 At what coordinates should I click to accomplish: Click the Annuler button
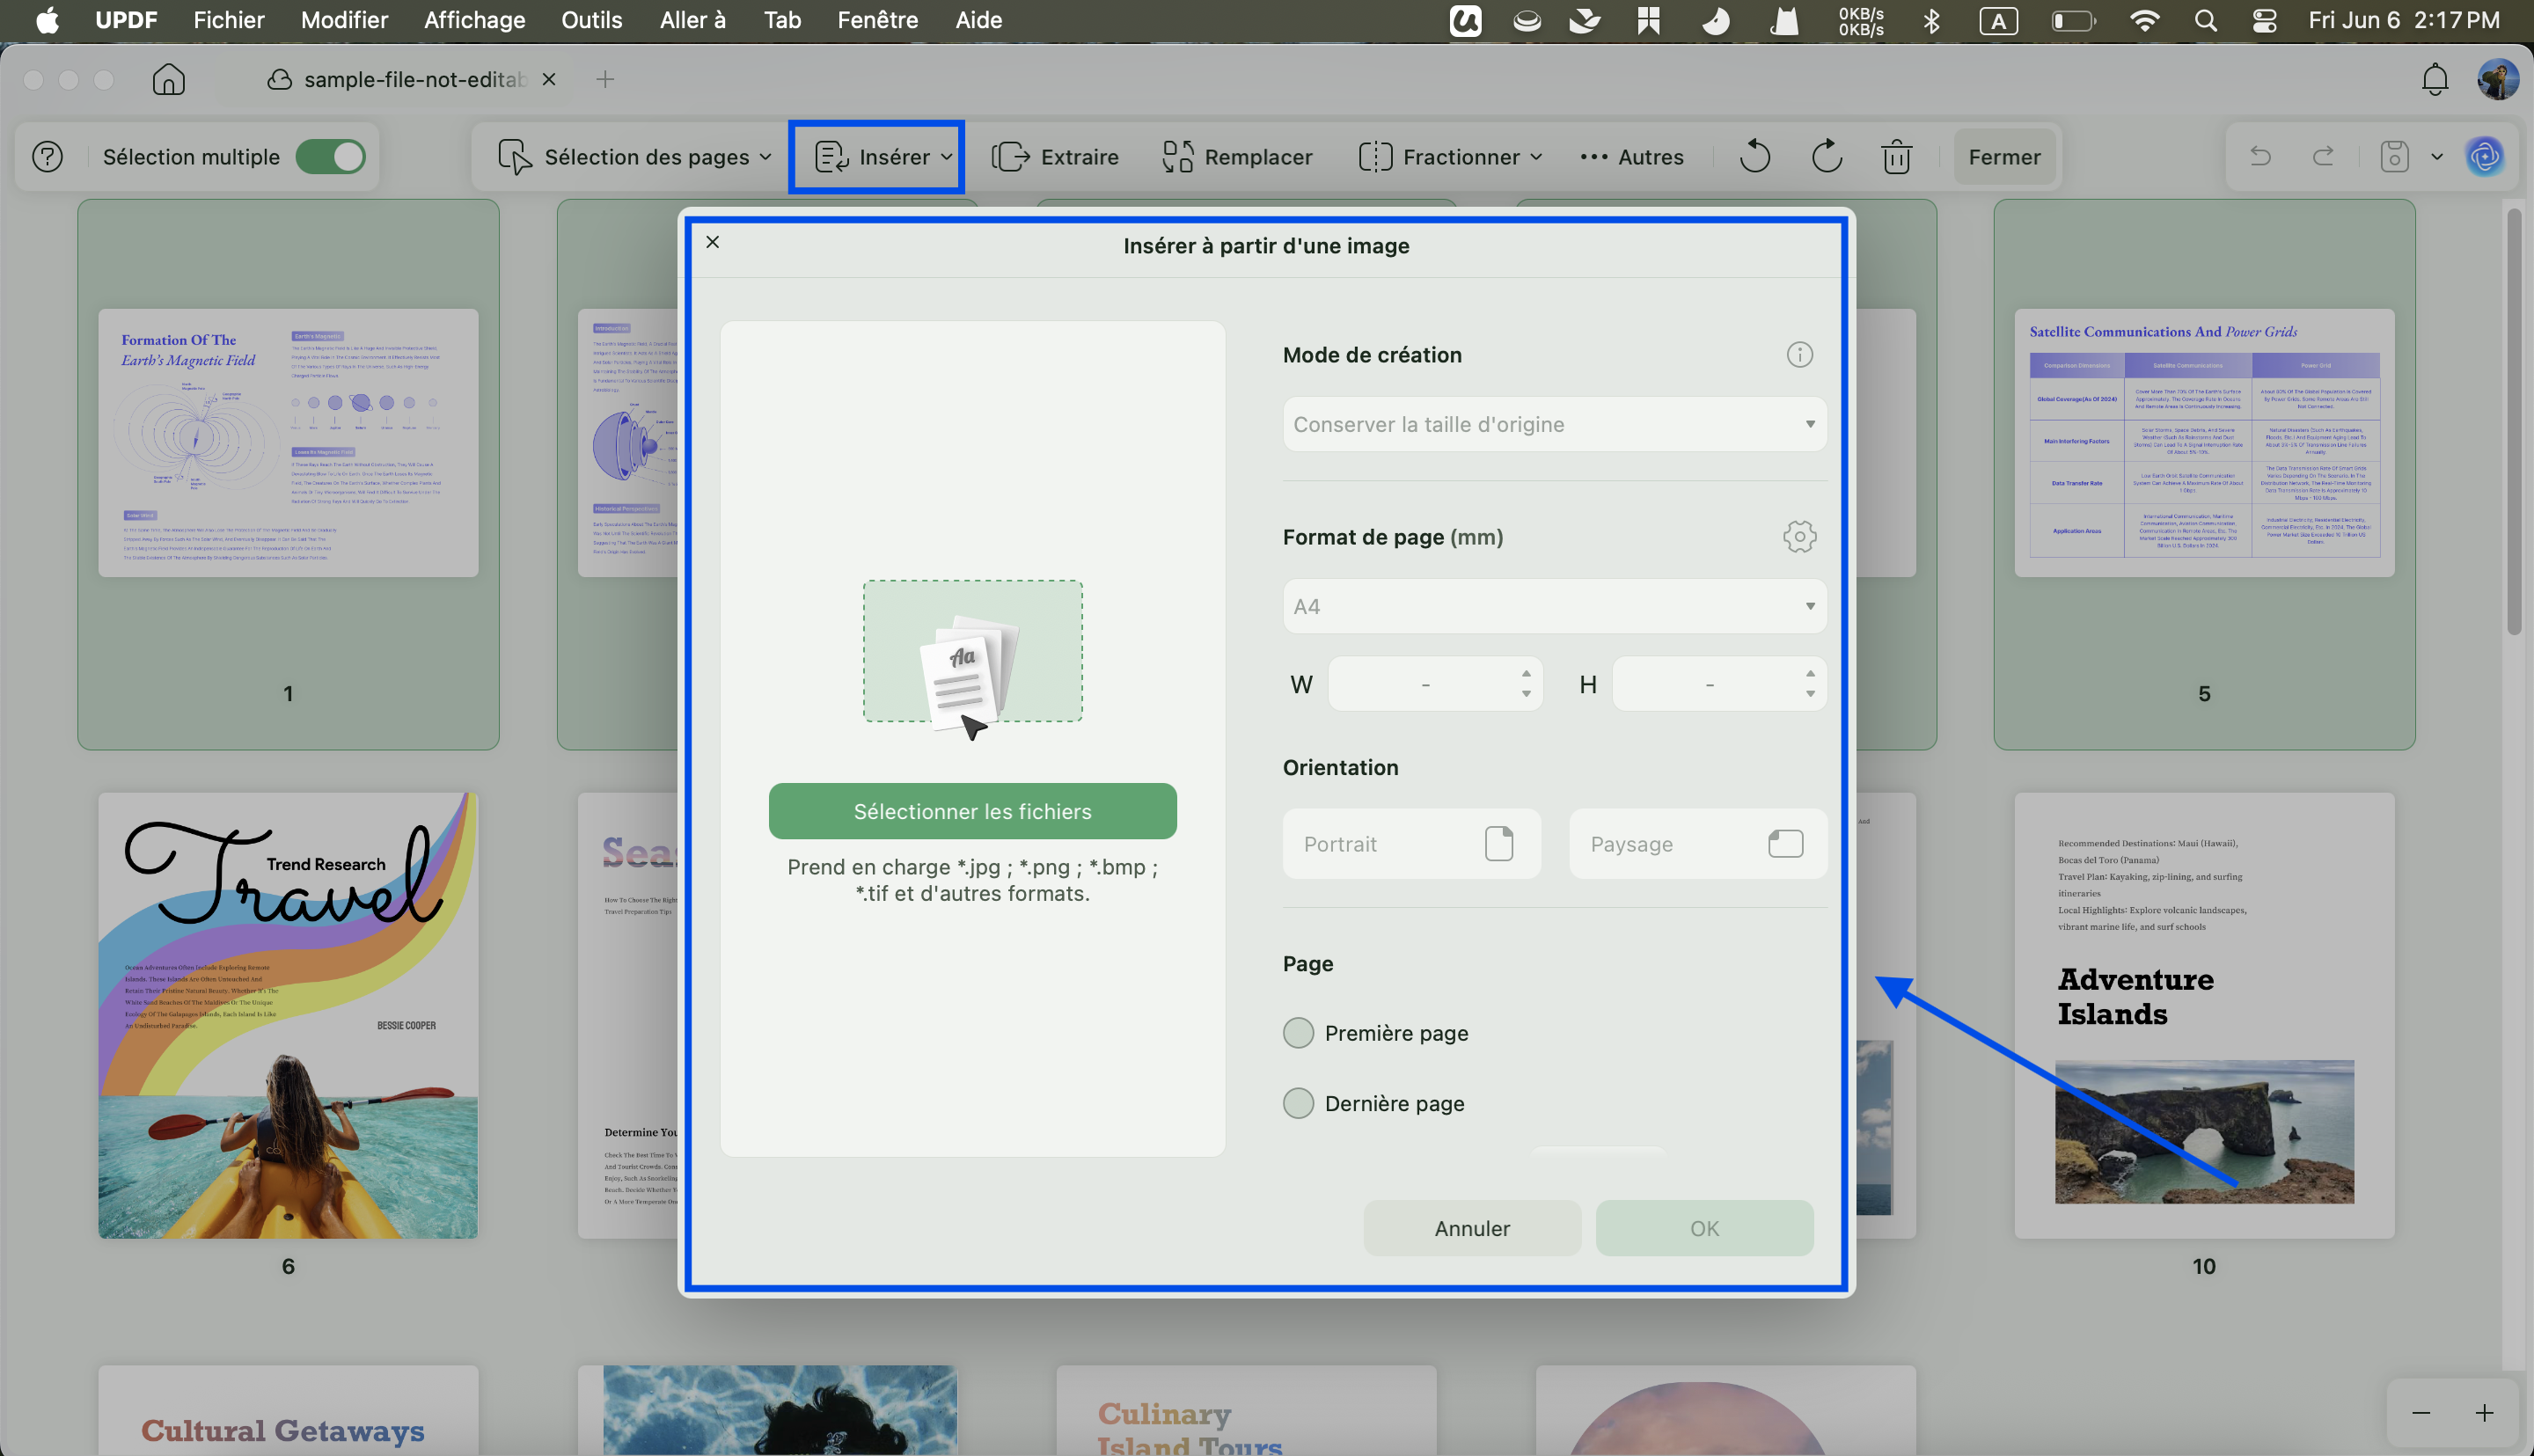click(x=1472, y=1228)
